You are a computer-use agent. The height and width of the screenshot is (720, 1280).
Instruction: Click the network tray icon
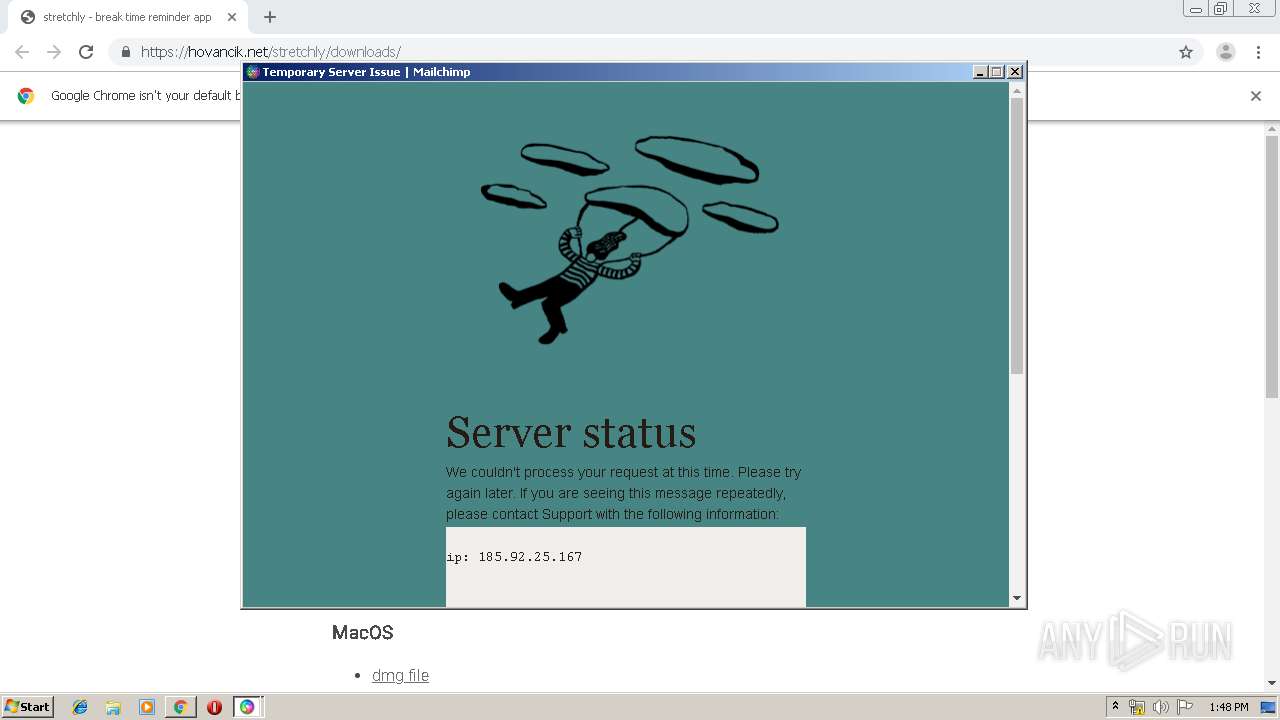pyautogui.click(x=1137, y=707)
